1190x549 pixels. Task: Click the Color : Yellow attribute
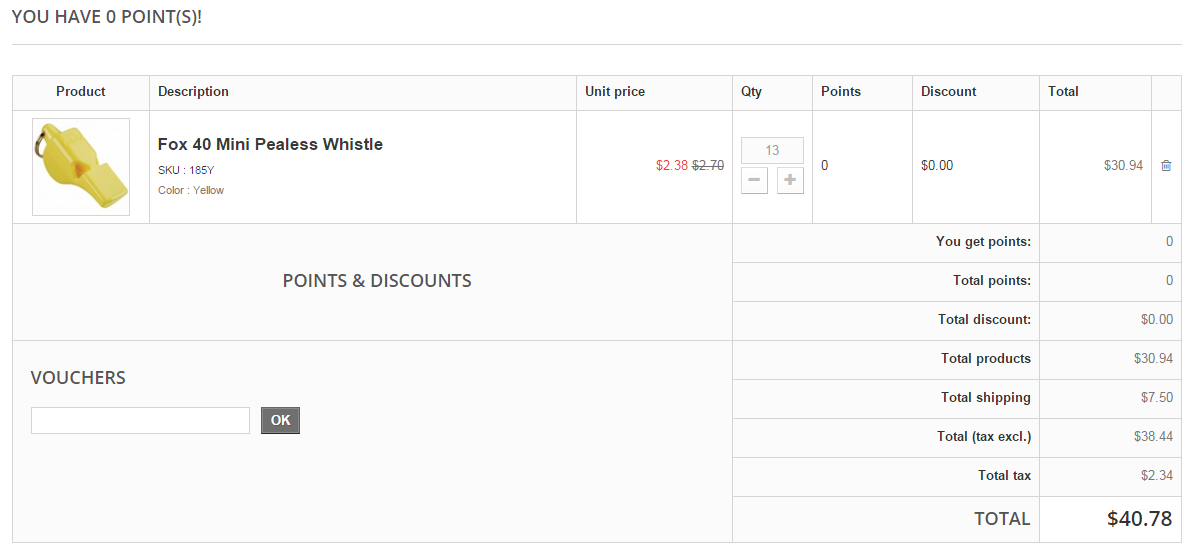[x=191, y=190]
